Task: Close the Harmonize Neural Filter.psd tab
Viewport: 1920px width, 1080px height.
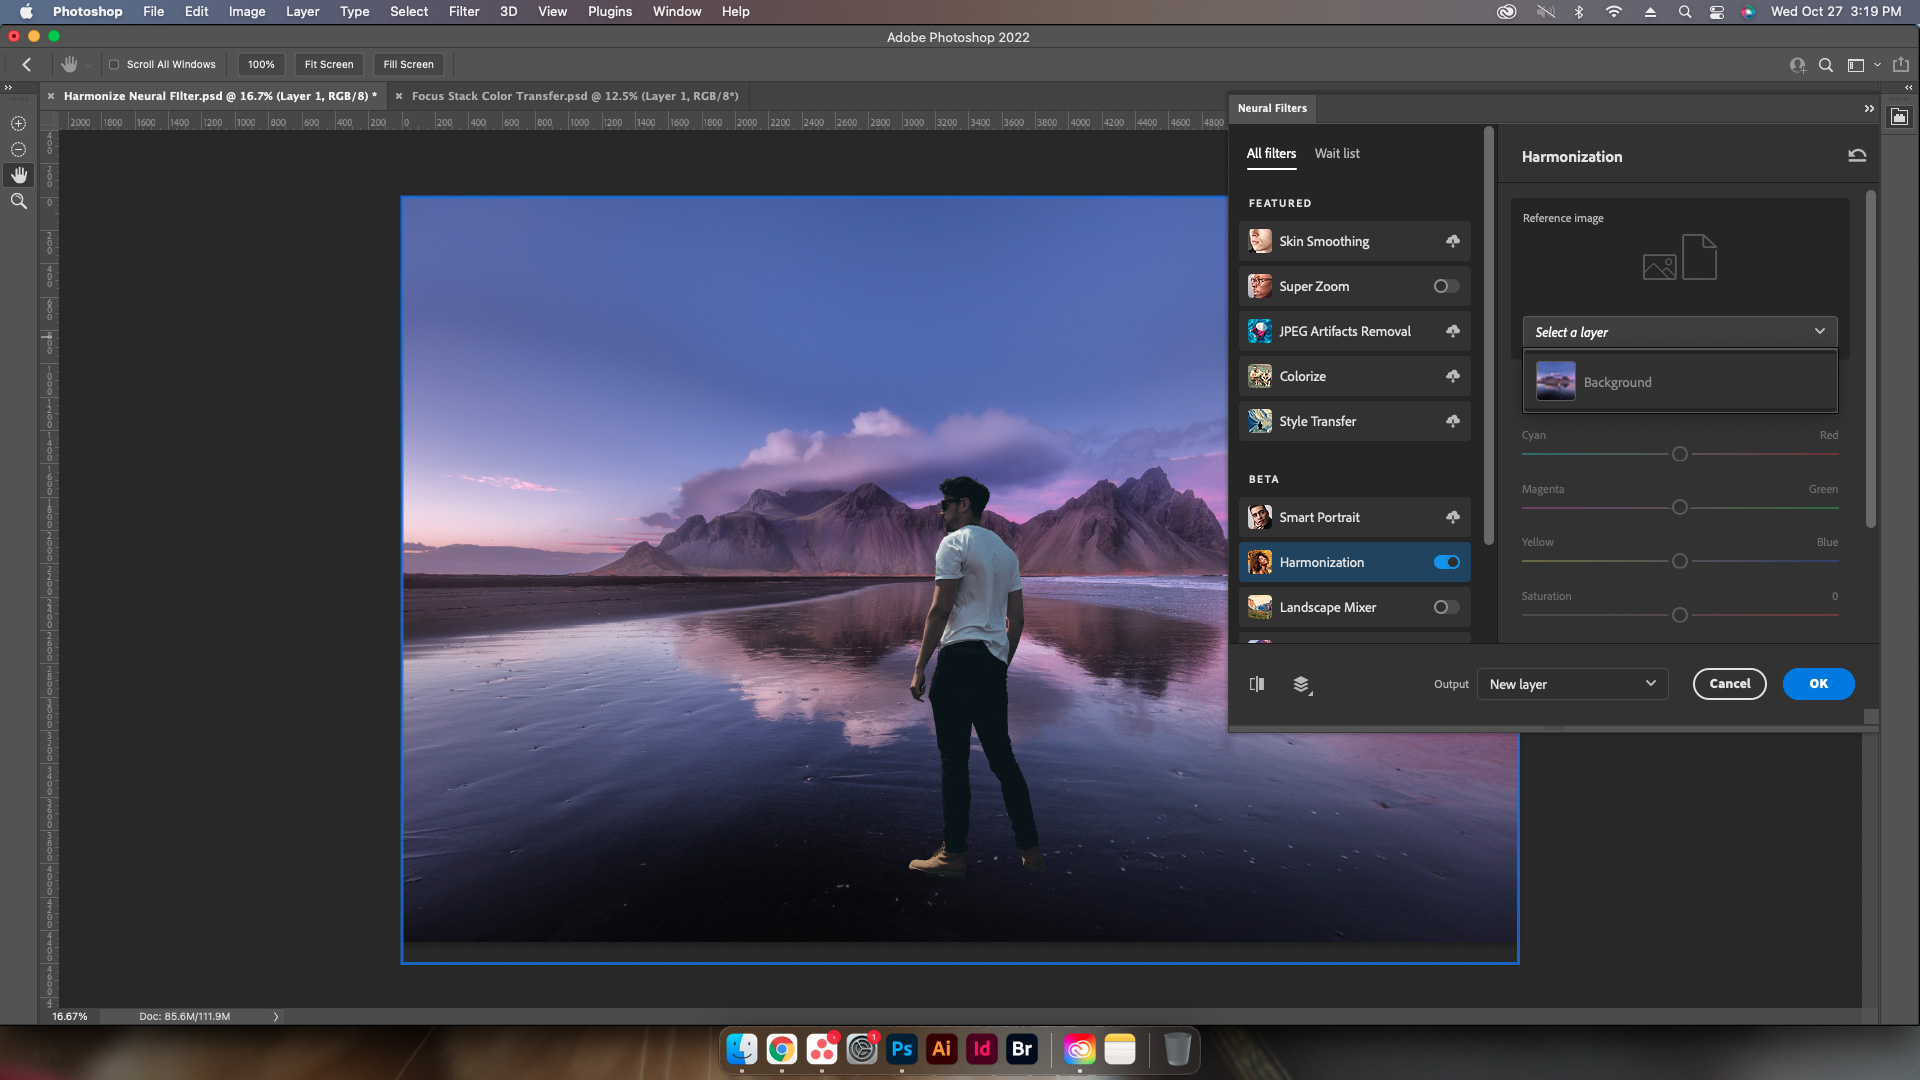Action: [x=51, y=96]
